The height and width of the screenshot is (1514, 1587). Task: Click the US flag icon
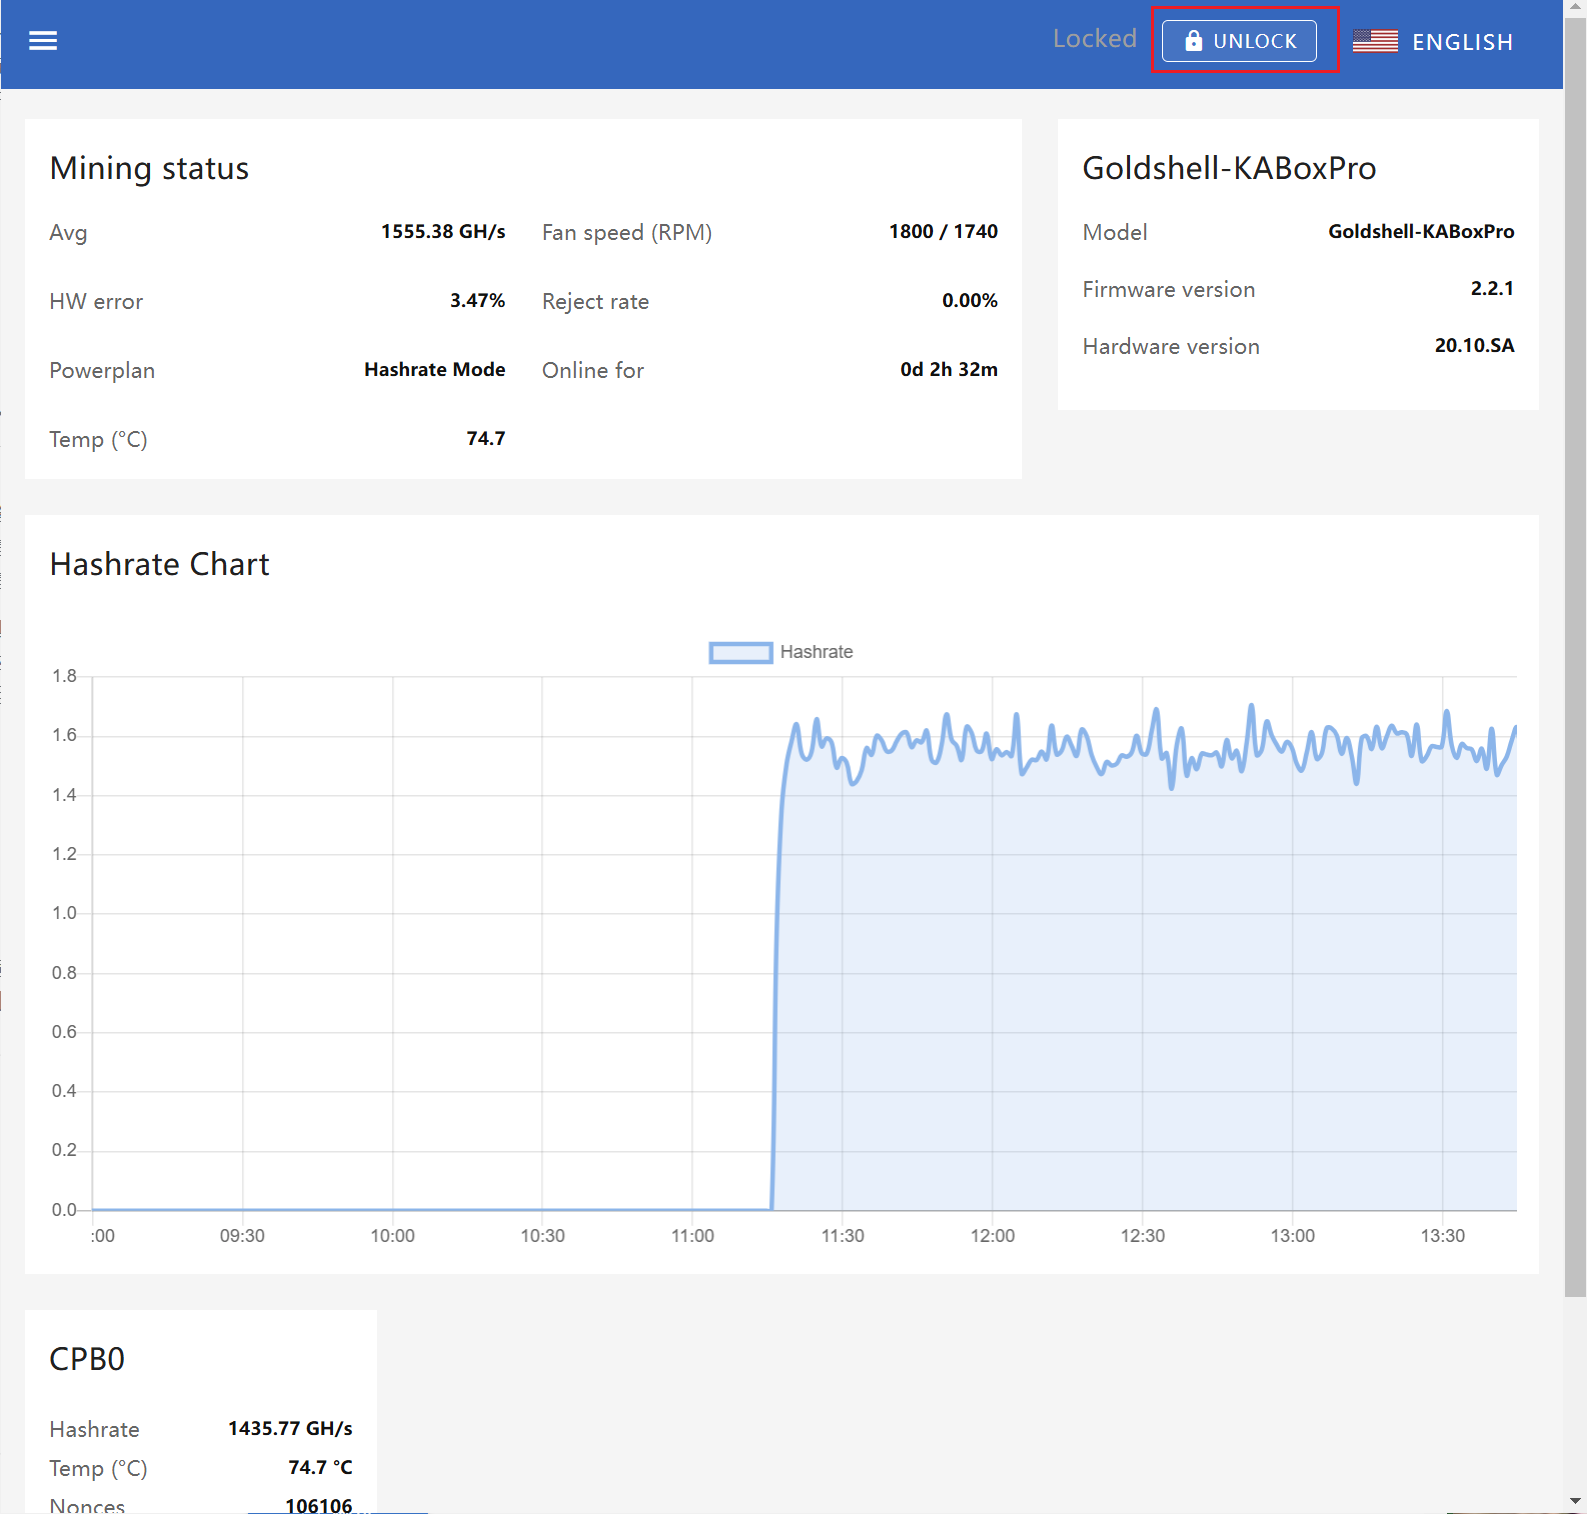coord(1375,41)
